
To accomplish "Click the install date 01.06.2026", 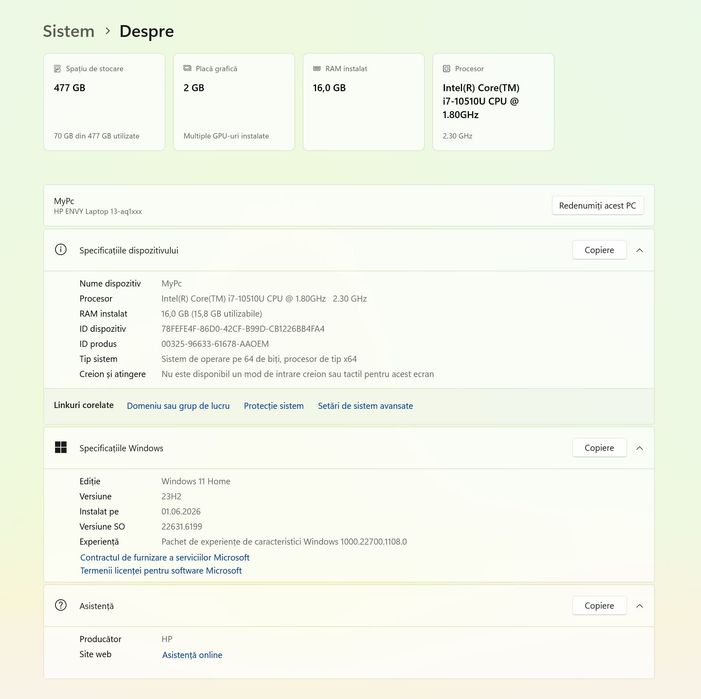I will (181, 511).
